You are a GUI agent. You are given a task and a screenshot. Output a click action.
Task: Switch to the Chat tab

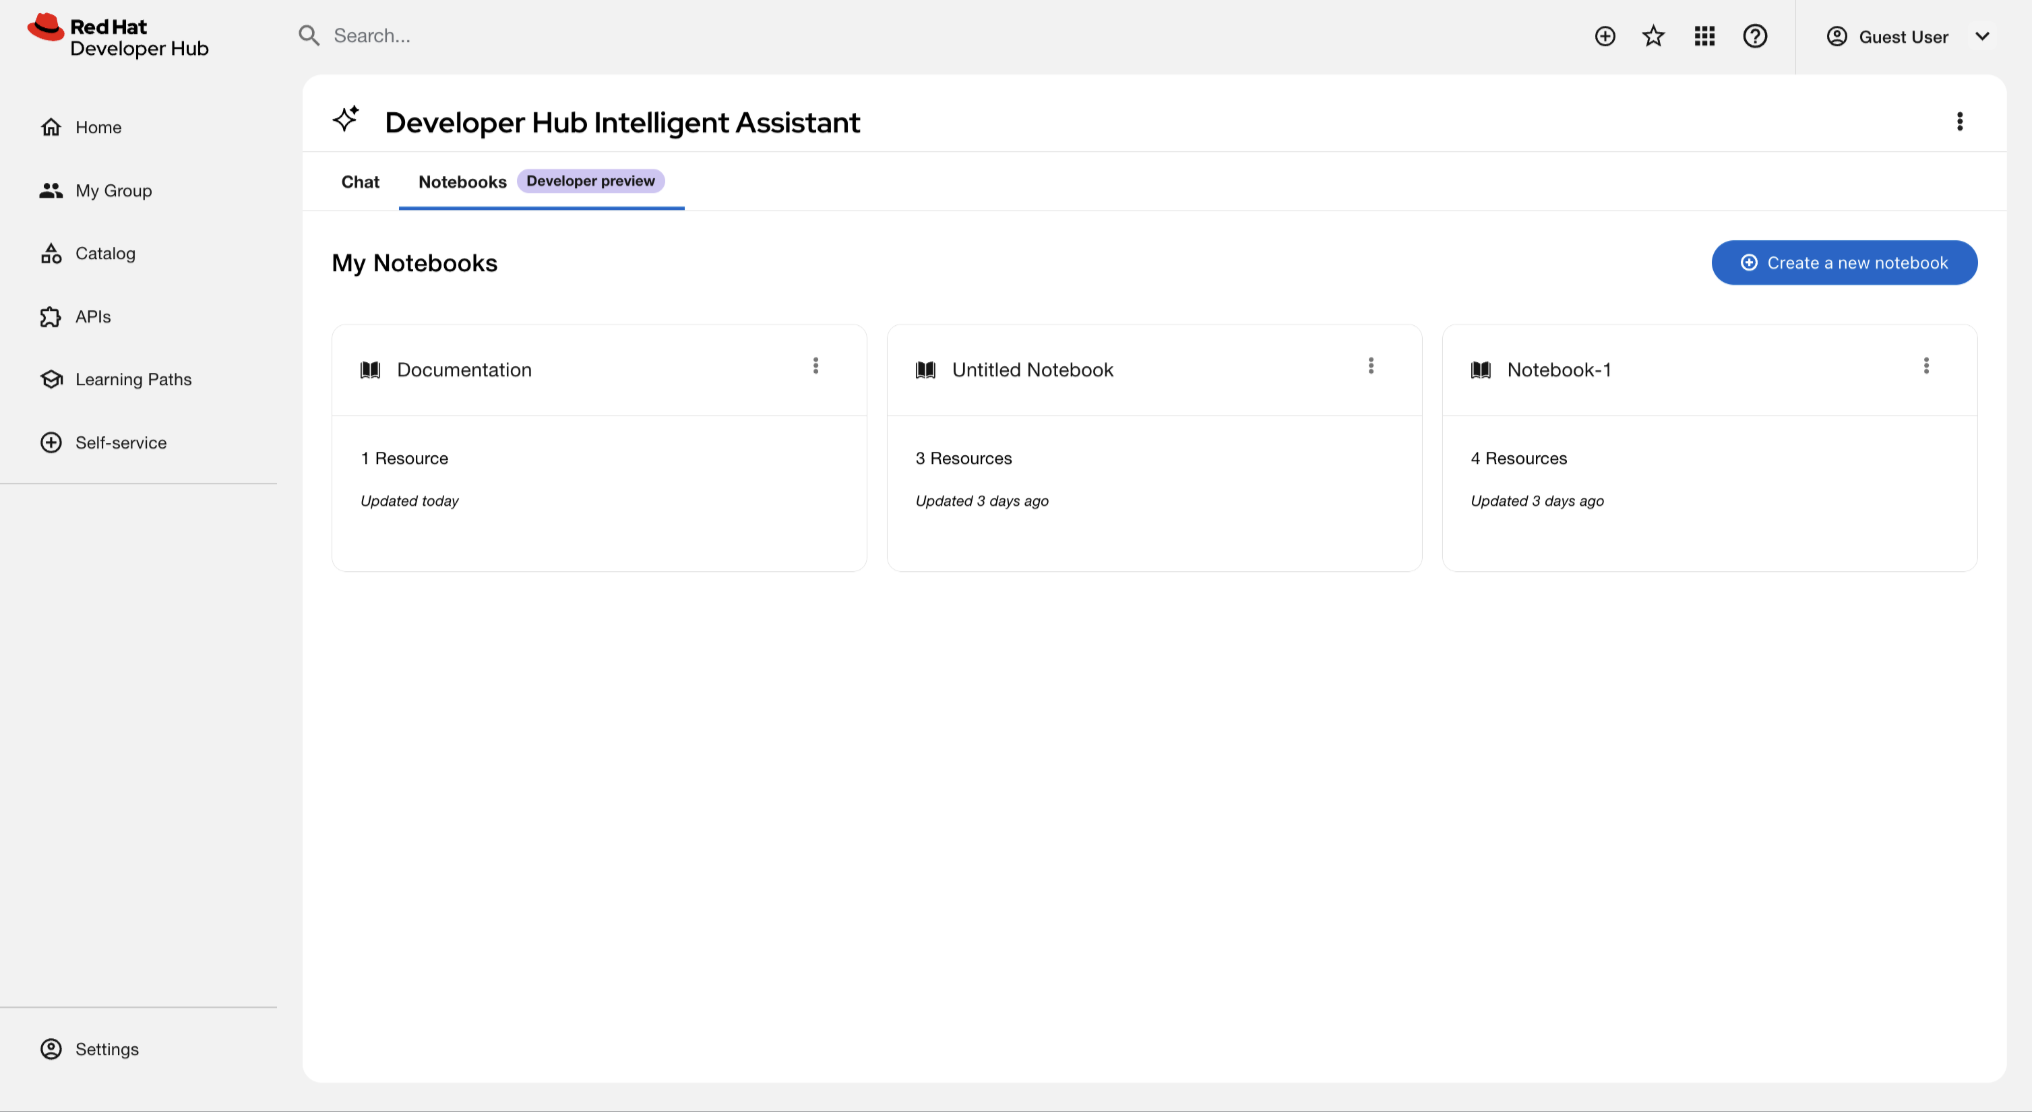point(360,182)
